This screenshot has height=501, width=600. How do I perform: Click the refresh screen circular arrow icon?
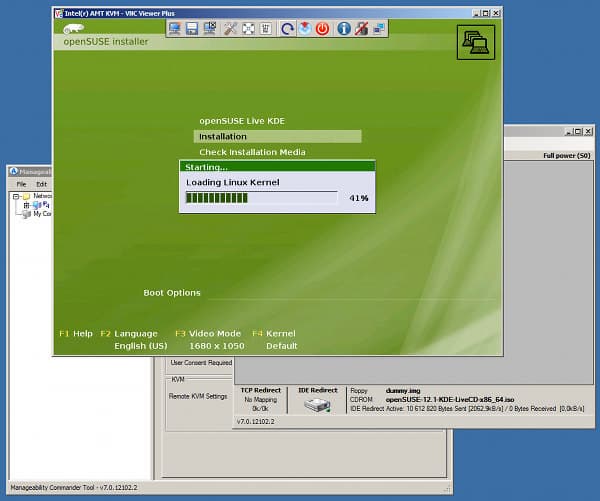tap(287, 29)
